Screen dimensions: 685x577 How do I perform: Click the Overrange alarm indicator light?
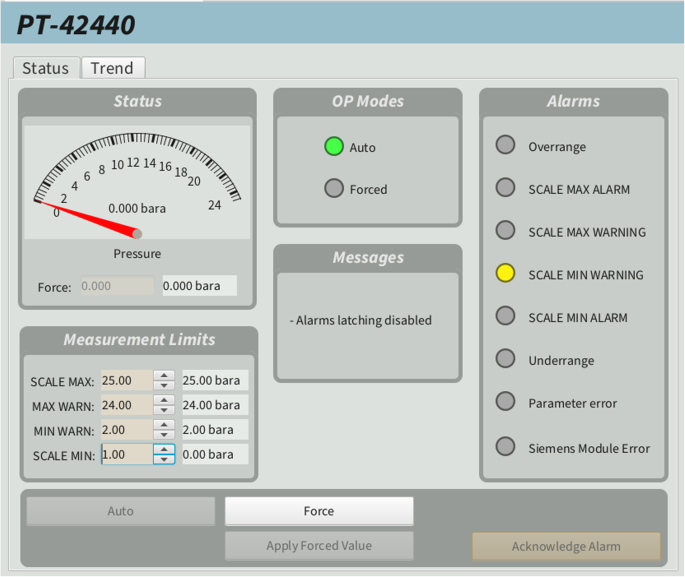coord(506,146)
